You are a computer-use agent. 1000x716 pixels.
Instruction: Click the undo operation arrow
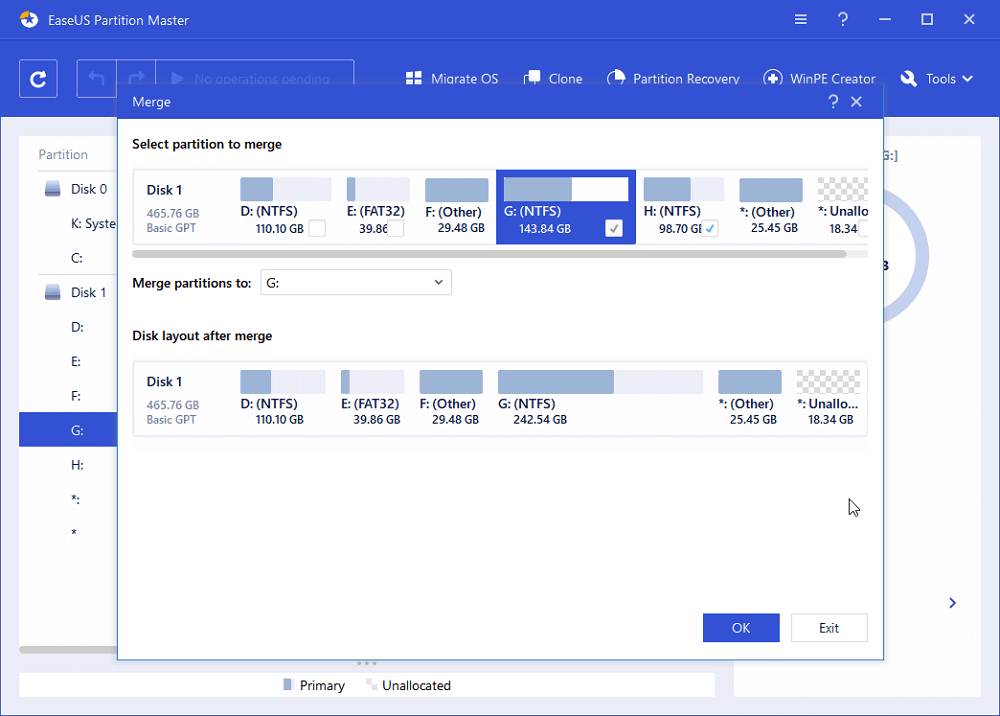point(96,78)
